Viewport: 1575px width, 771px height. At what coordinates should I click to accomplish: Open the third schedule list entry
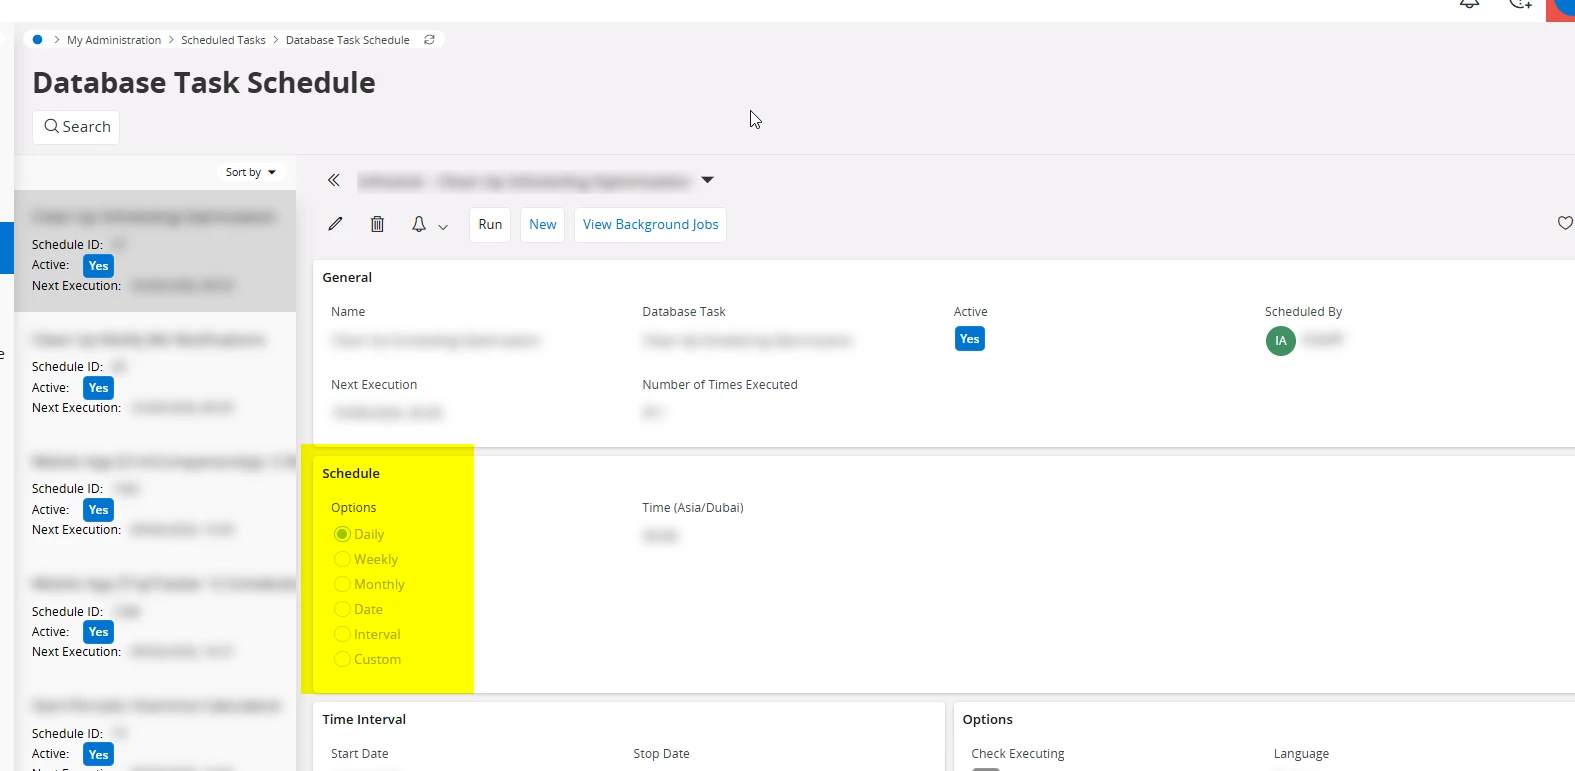coord(155,495)
